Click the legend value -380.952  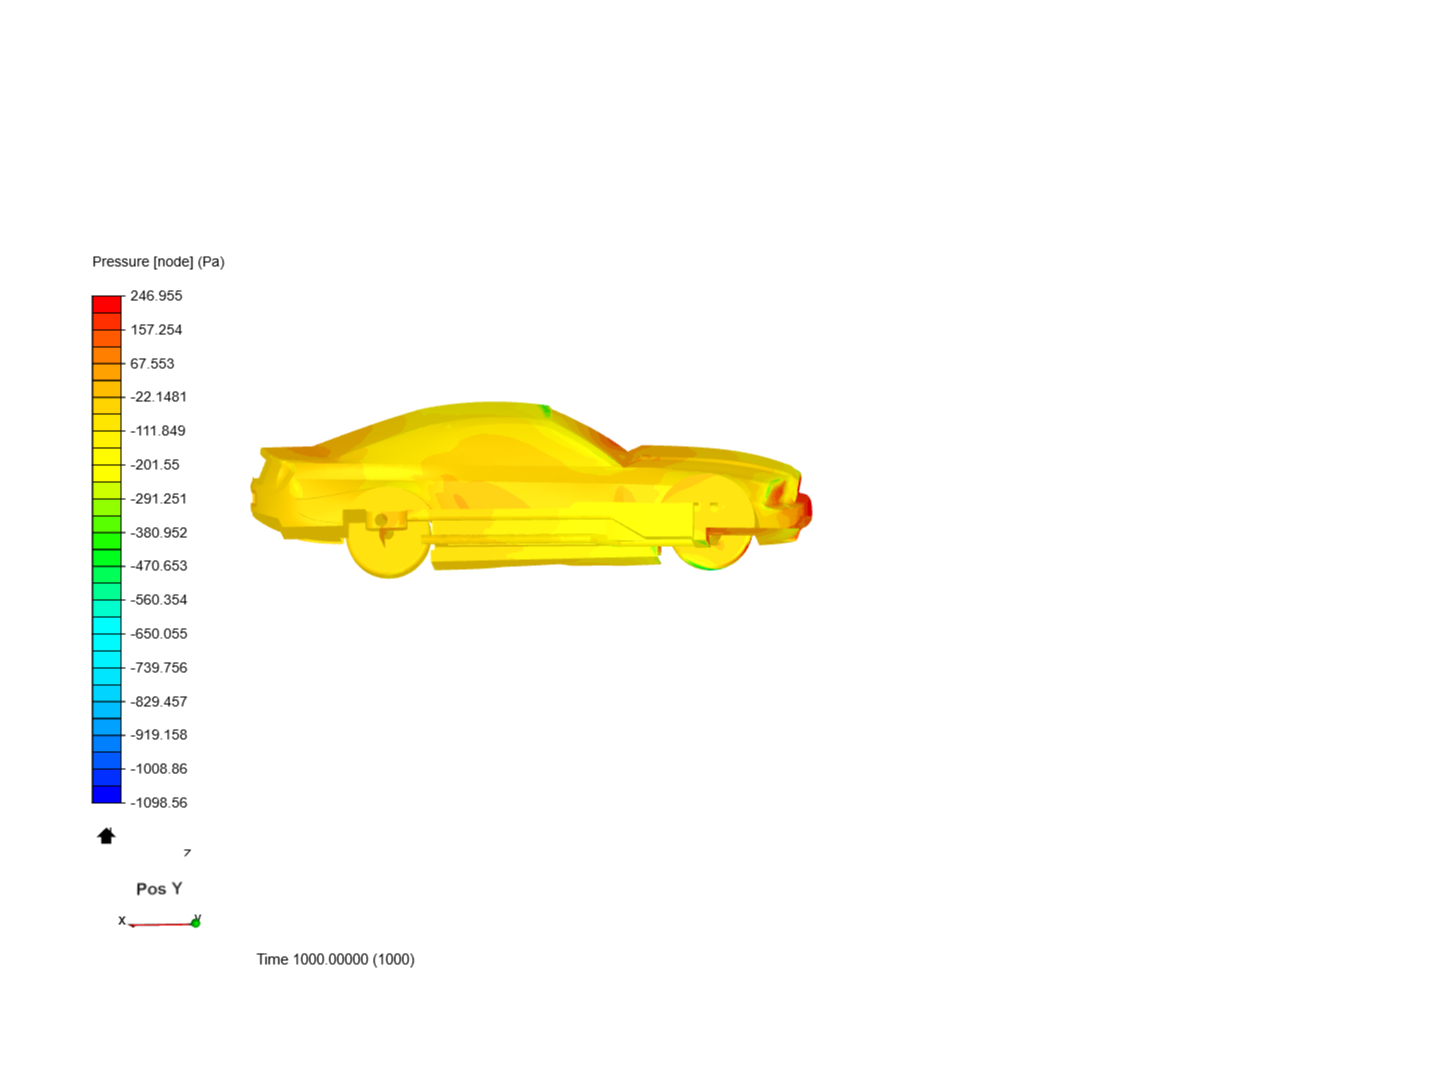coord(158,533)
